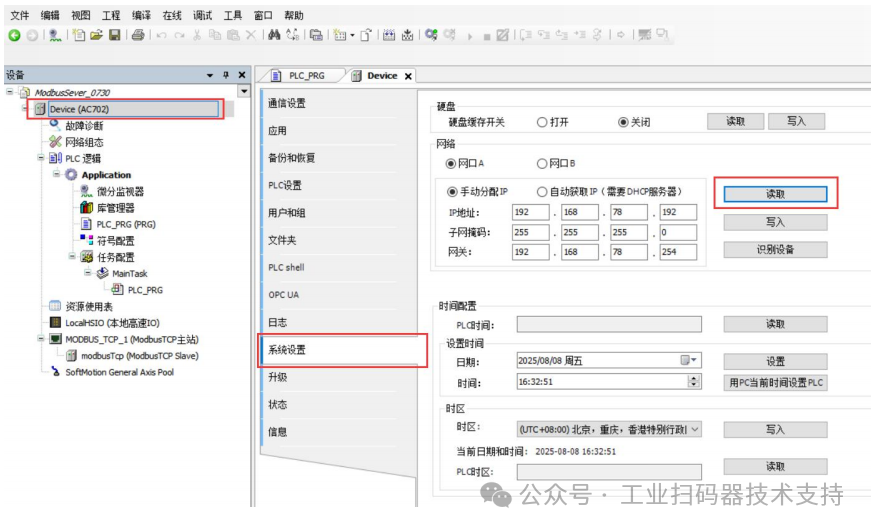Click the open project folder icon
Screen dimensions: 871x529
97,35
